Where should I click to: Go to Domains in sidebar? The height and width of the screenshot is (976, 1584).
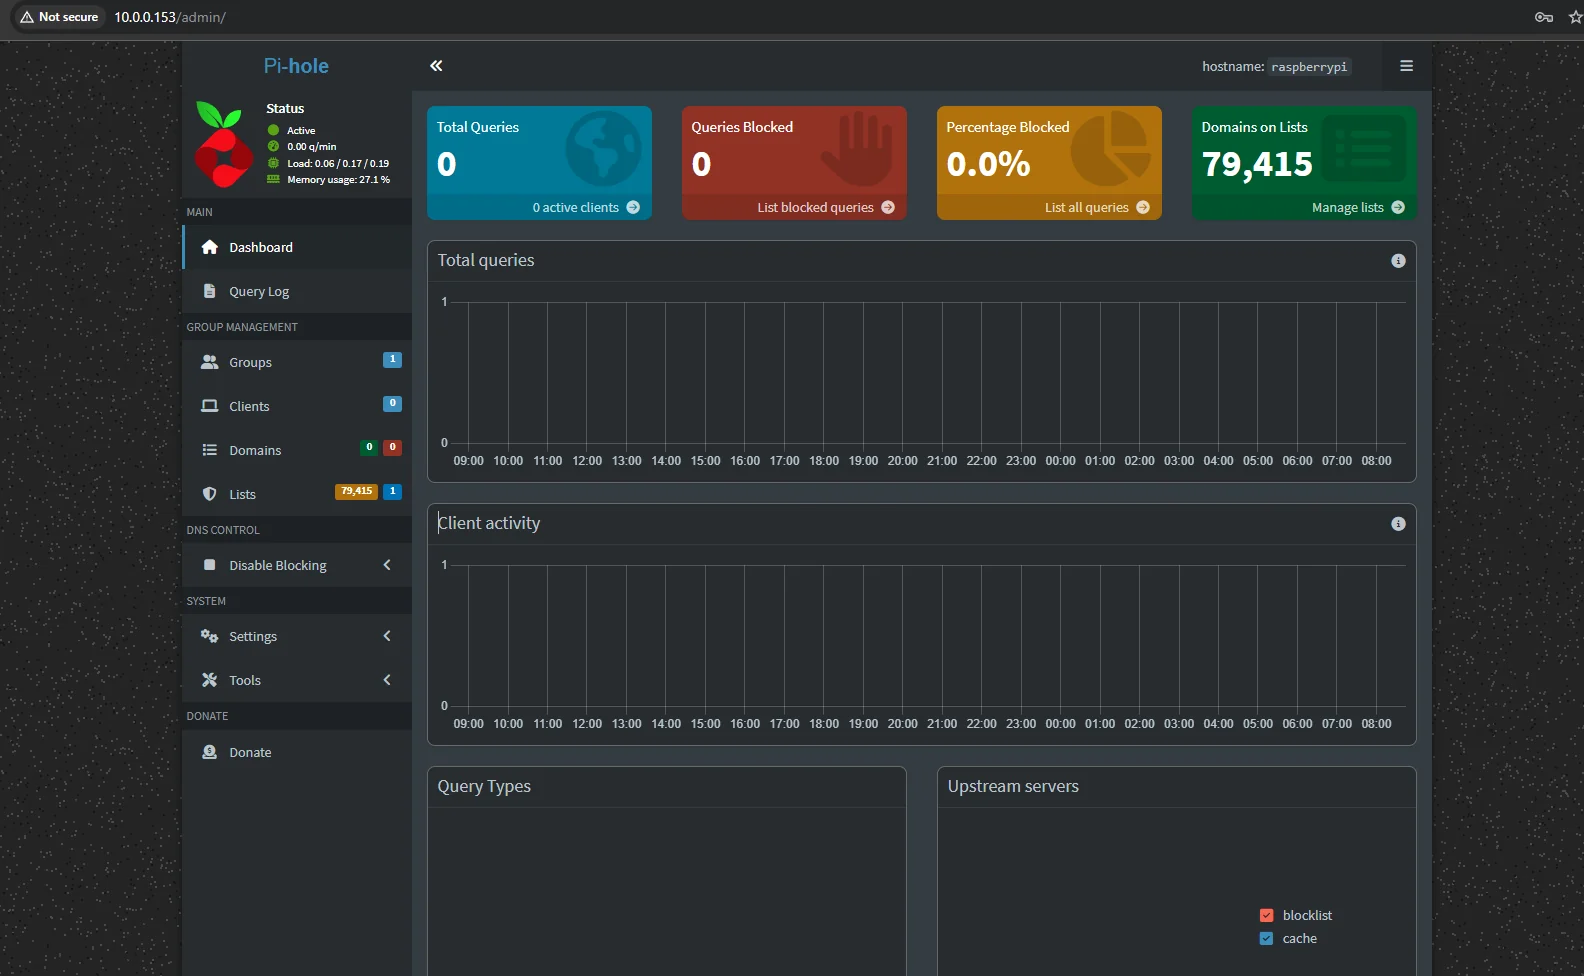(255, 450)
